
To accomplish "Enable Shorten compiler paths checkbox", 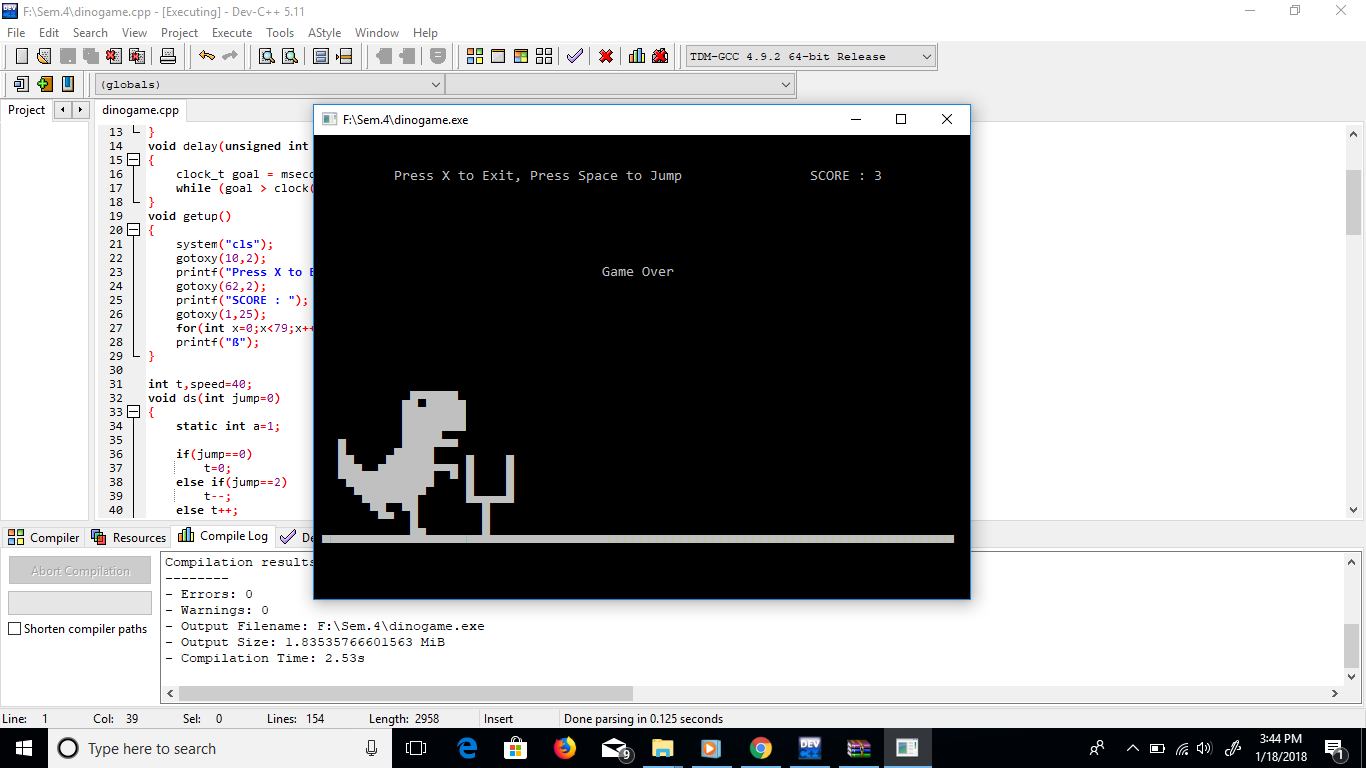I will tap(15, 629).
